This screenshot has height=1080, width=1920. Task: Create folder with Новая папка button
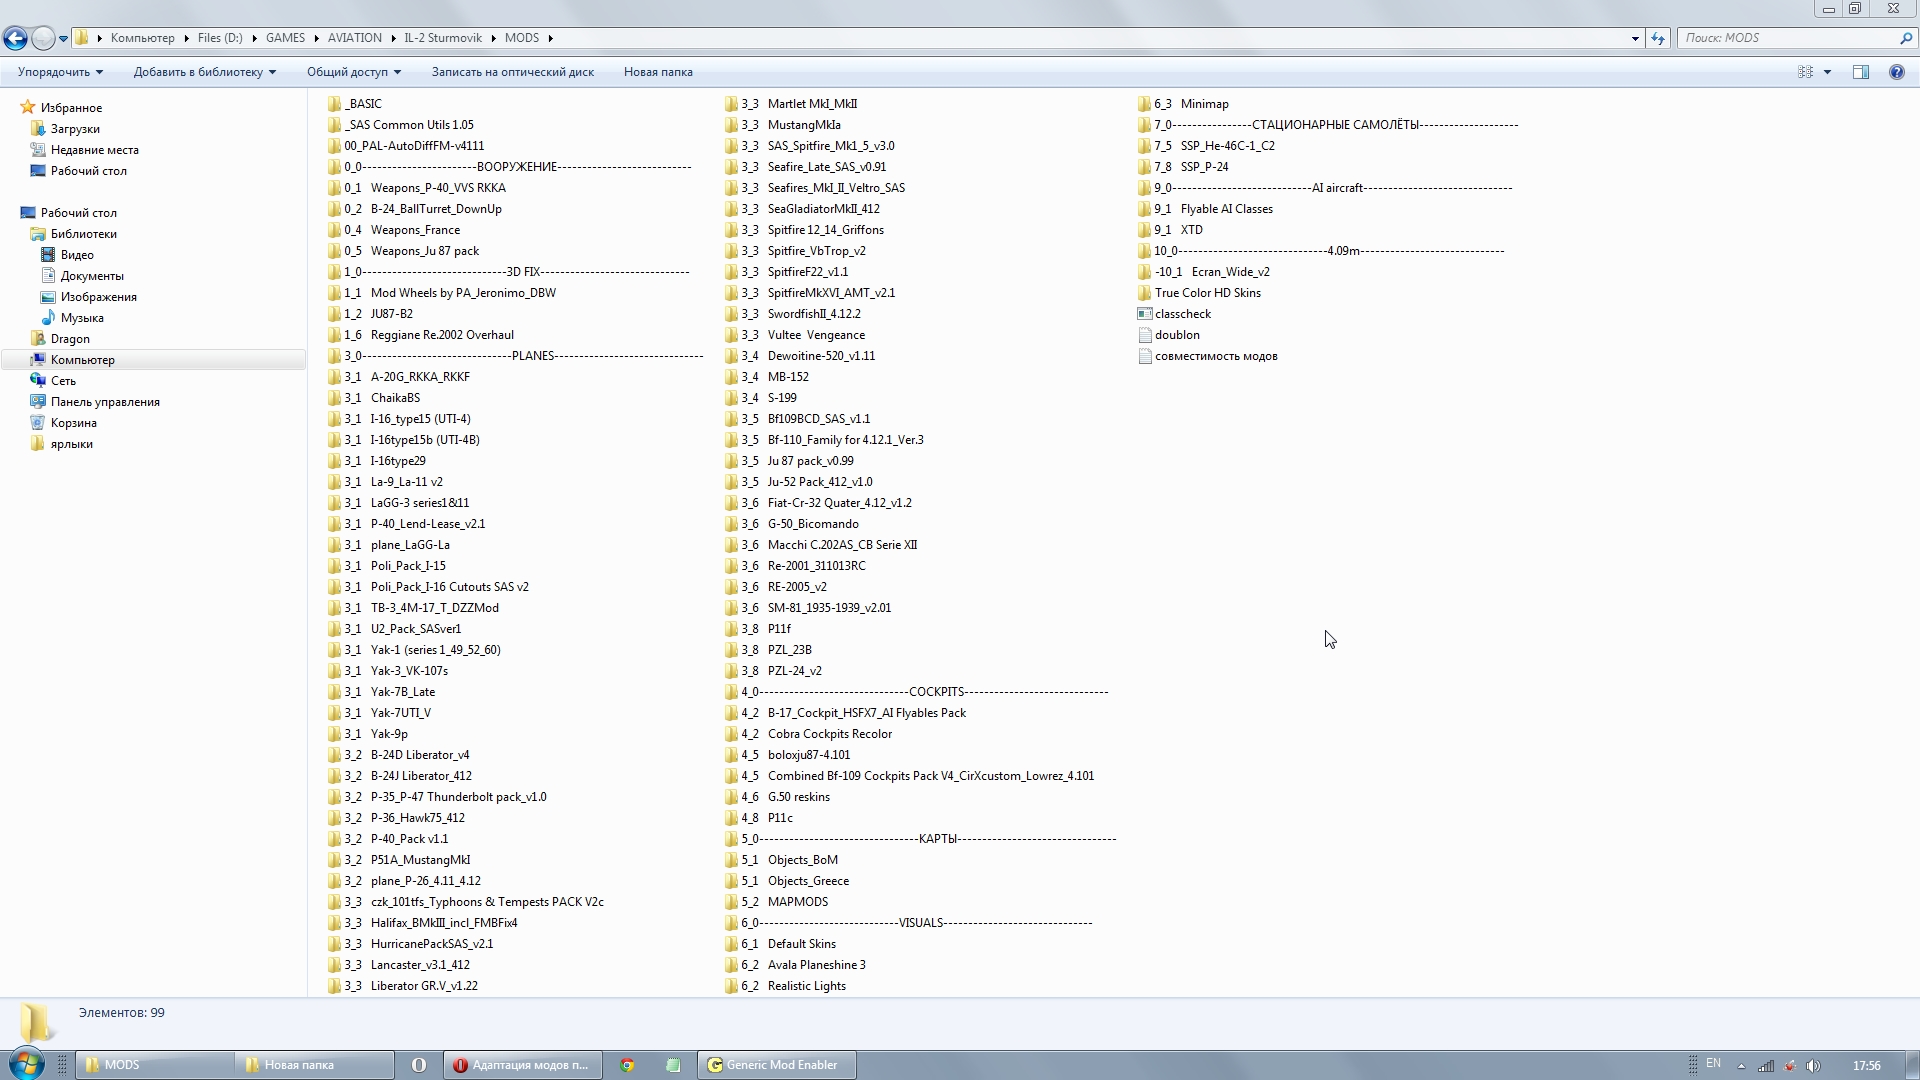tap(657, 72)
